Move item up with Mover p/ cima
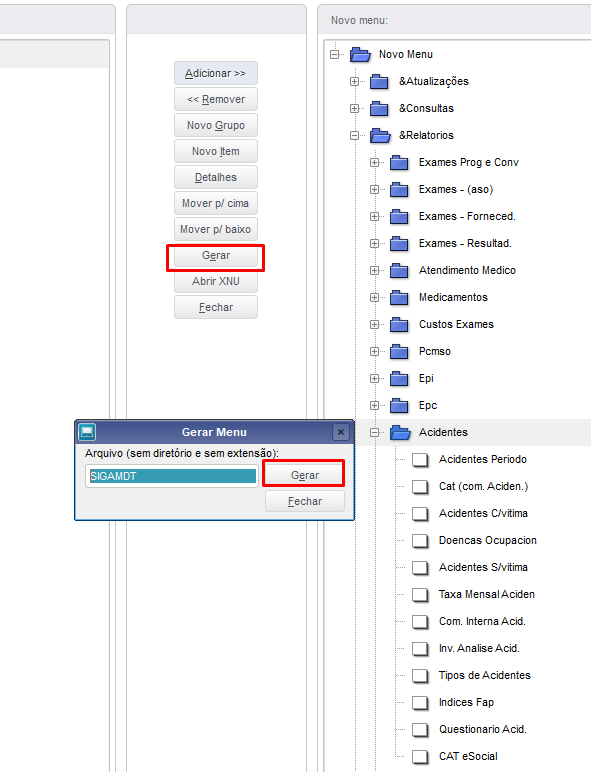The image size is (591, 772). [x=216, y=203]
